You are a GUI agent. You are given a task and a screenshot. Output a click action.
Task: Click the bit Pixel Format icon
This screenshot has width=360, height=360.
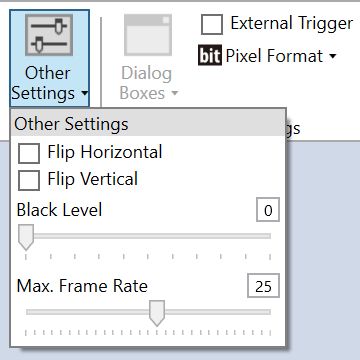click(x=210, y=56)
